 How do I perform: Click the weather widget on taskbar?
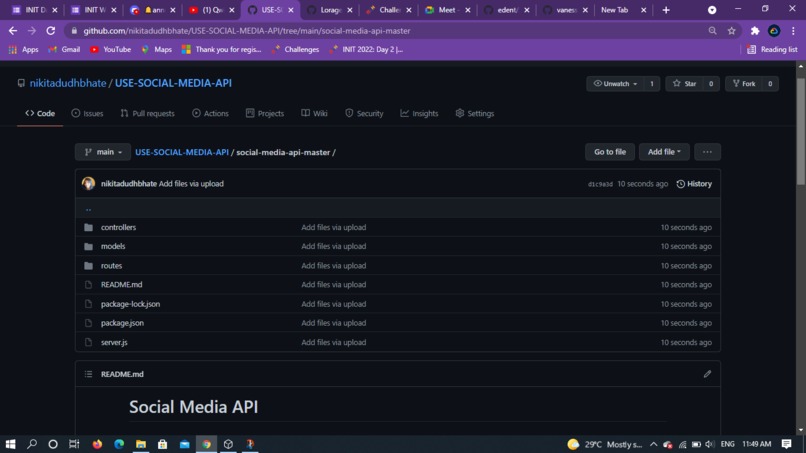[x=604, y=444]
